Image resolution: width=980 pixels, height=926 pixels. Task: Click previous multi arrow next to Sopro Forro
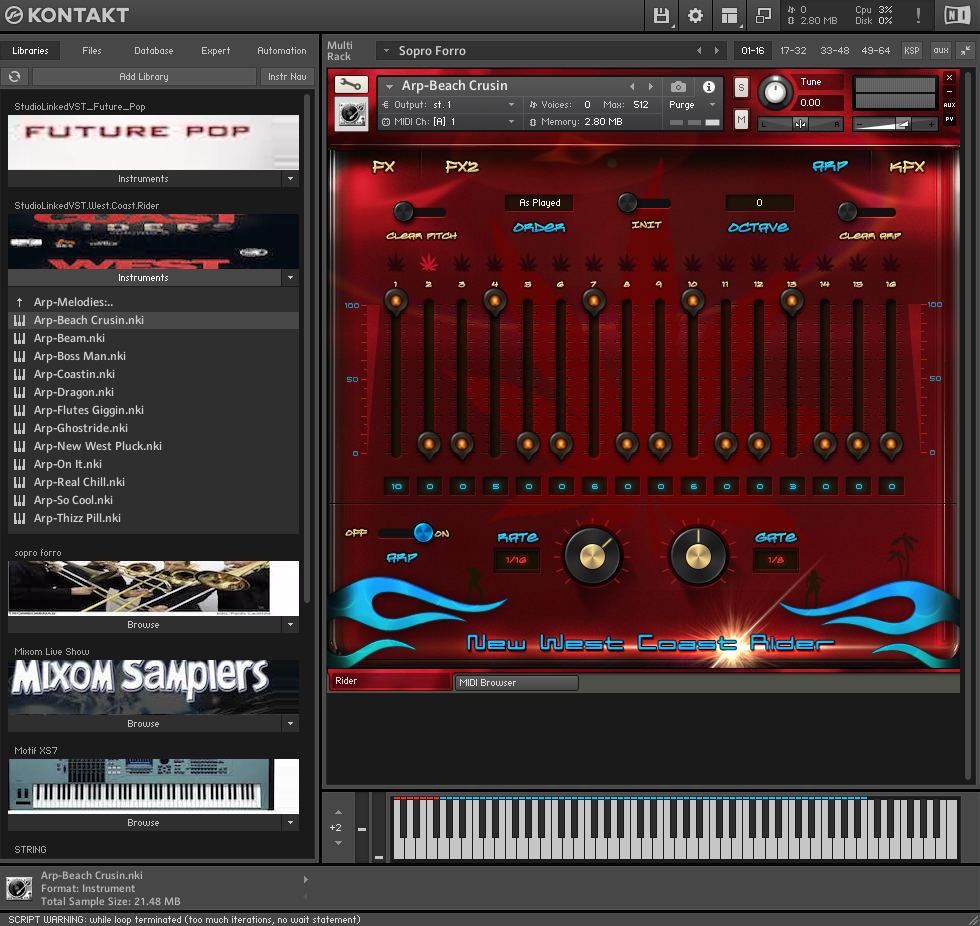point(699,51)
